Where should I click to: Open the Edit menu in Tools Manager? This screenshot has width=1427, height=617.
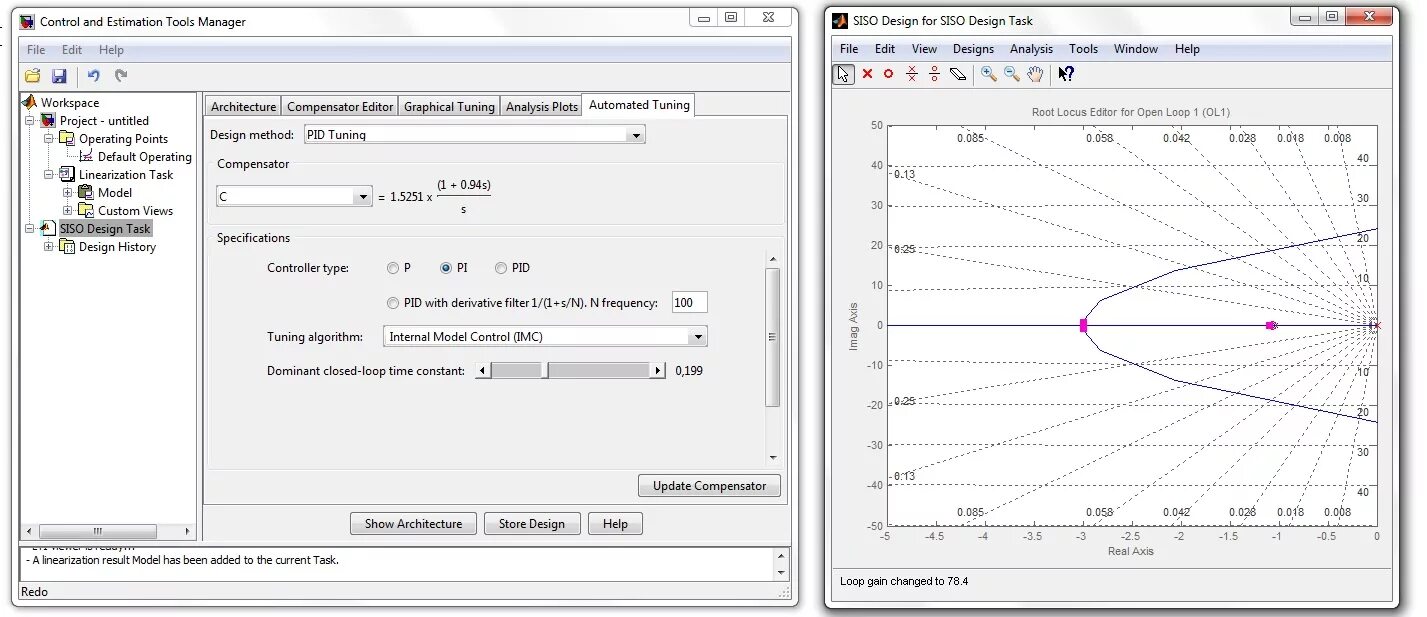point(72,50)
